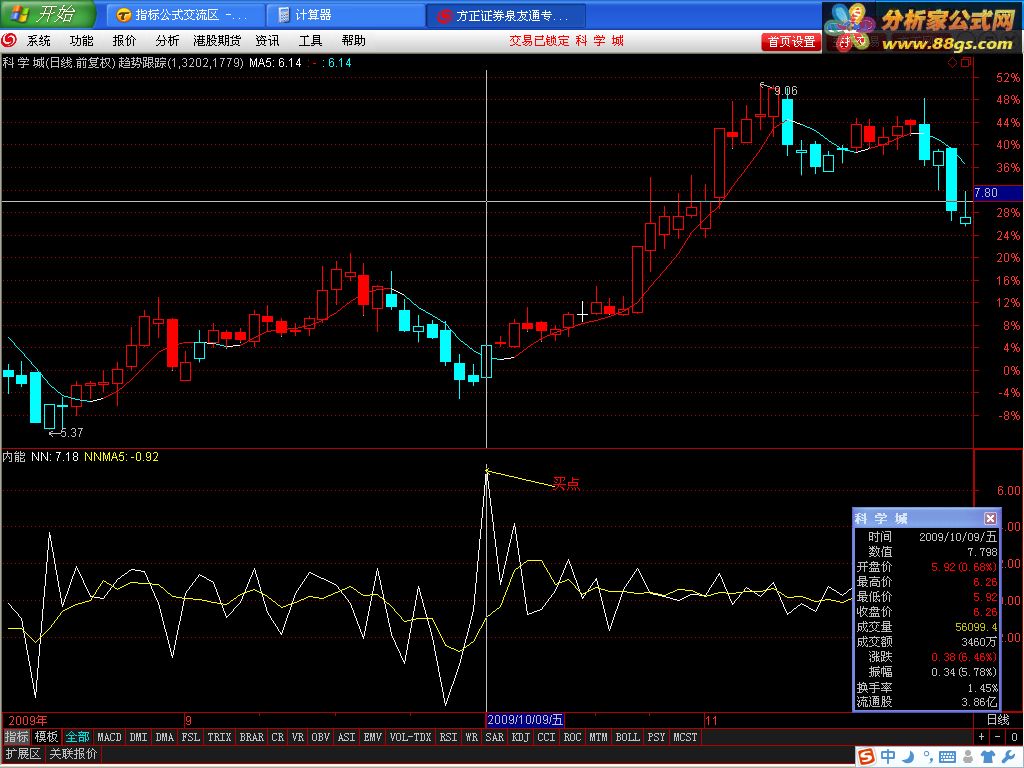Open the 报价 menu
The image size is (1024, 768).
point(124,40)
